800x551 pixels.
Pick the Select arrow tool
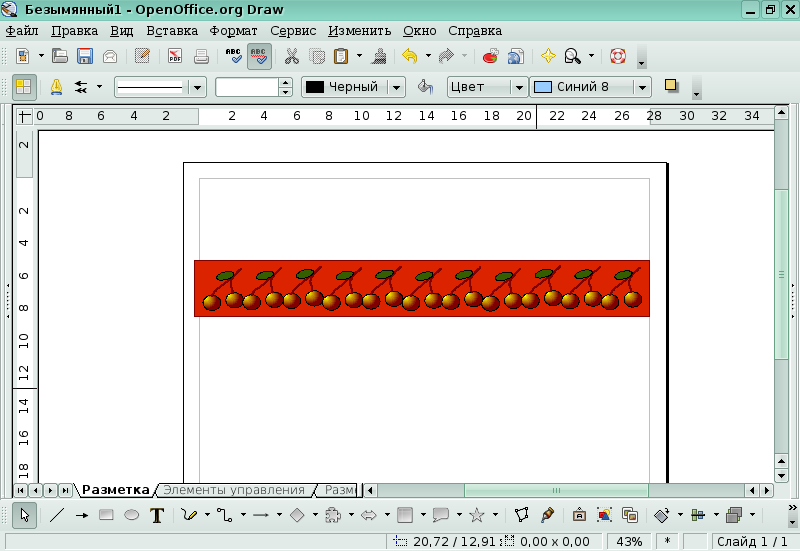click(24, 515)
